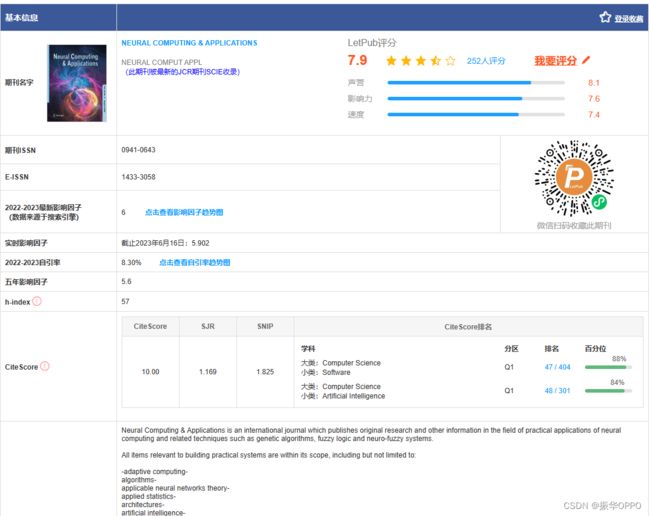Click the half-filled fourth rating star
The image size is (650, 516).
point(435,61)
